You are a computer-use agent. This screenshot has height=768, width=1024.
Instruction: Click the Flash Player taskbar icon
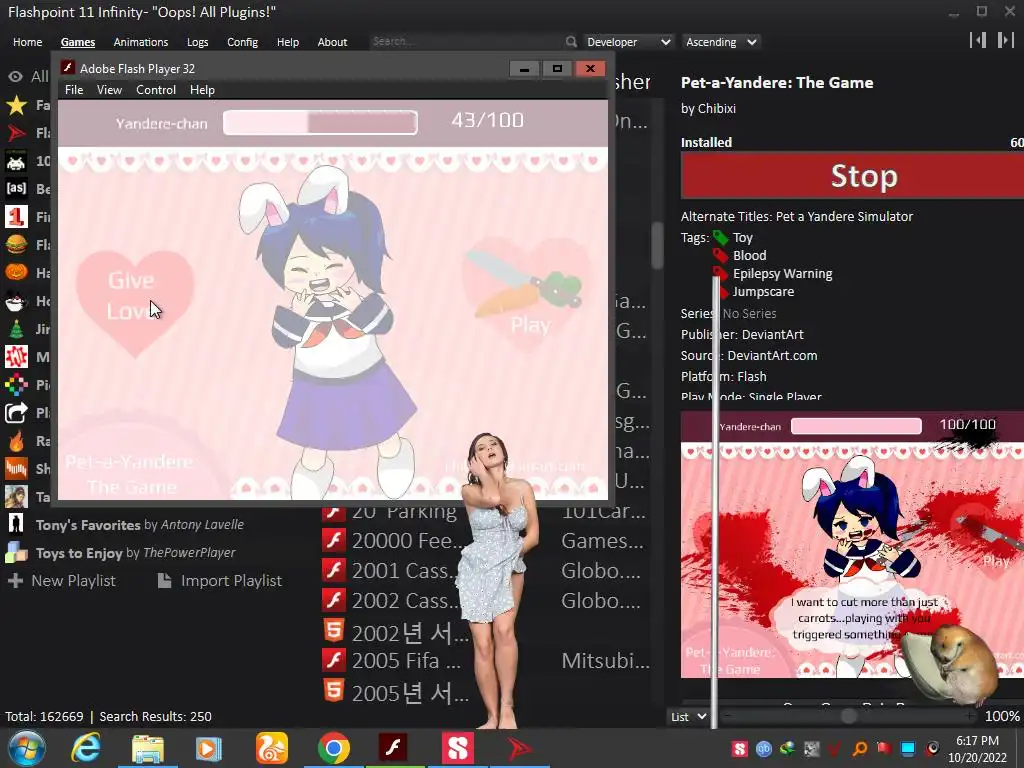coord(394,748)
